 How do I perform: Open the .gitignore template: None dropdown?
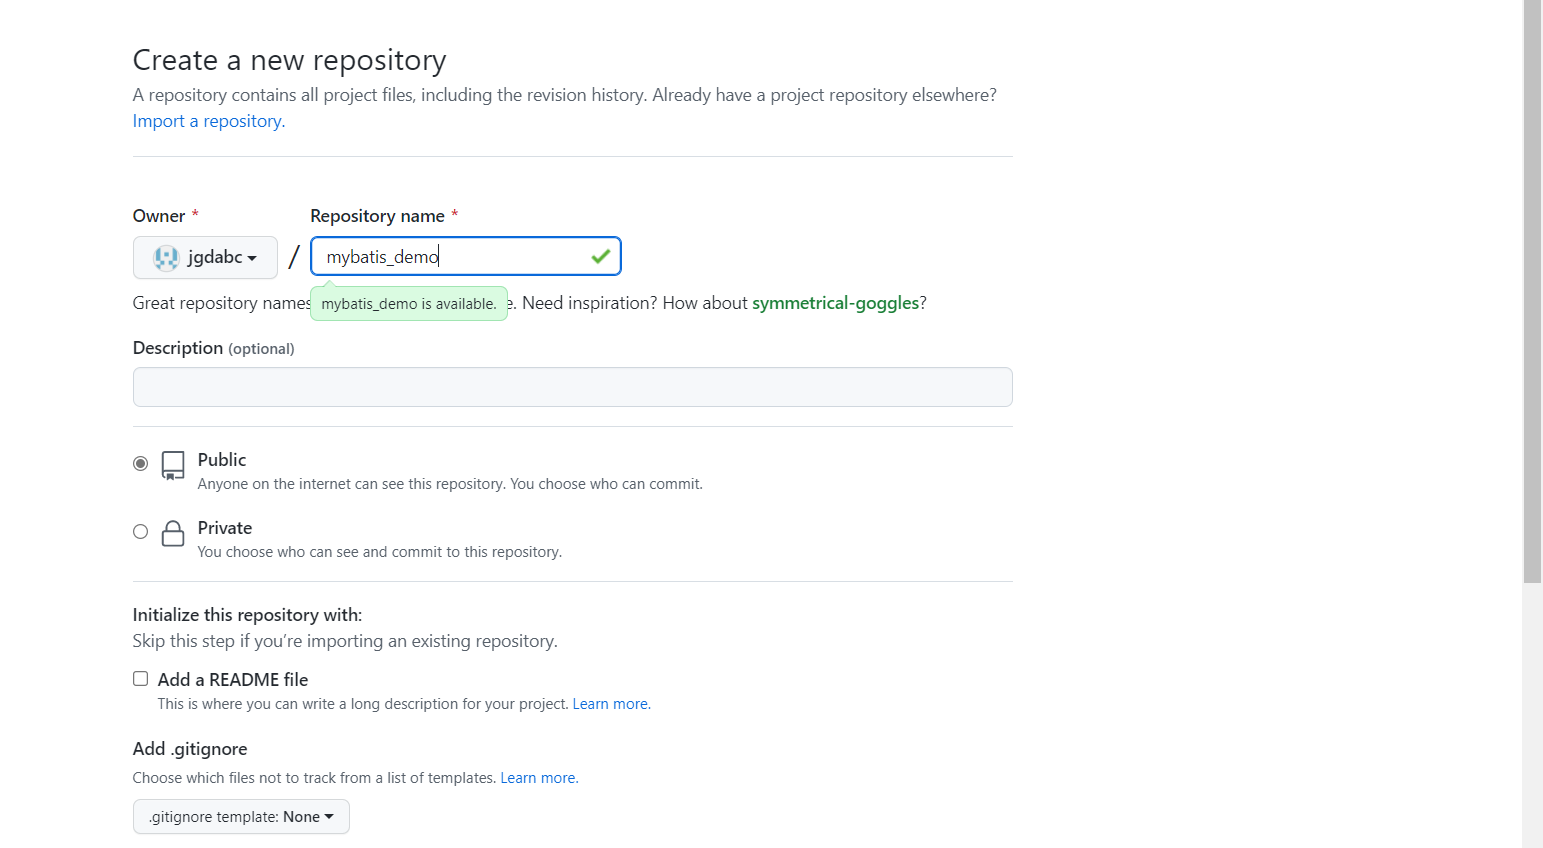coord(240,816)
